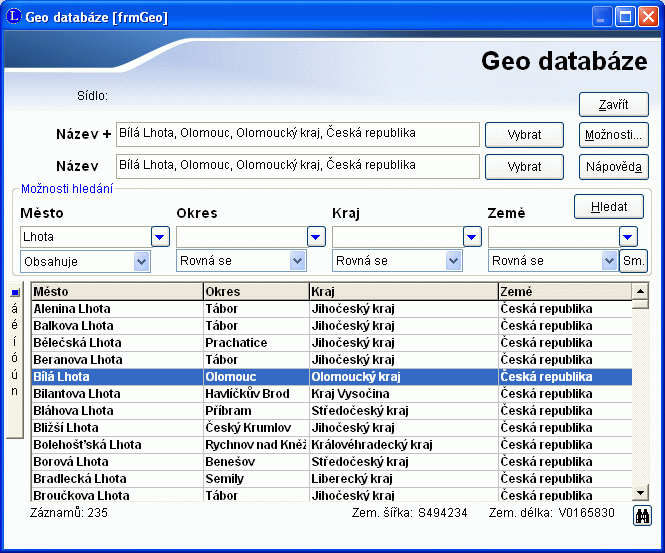
Task: Click into the empty Kraj search field
Action: tap(398, 237)
